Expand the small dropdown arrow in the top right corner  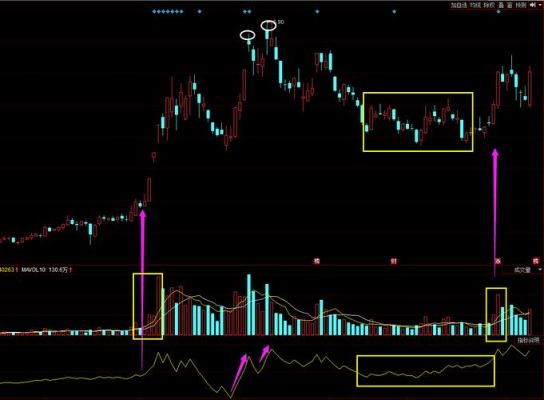click(x=540, y=5)
